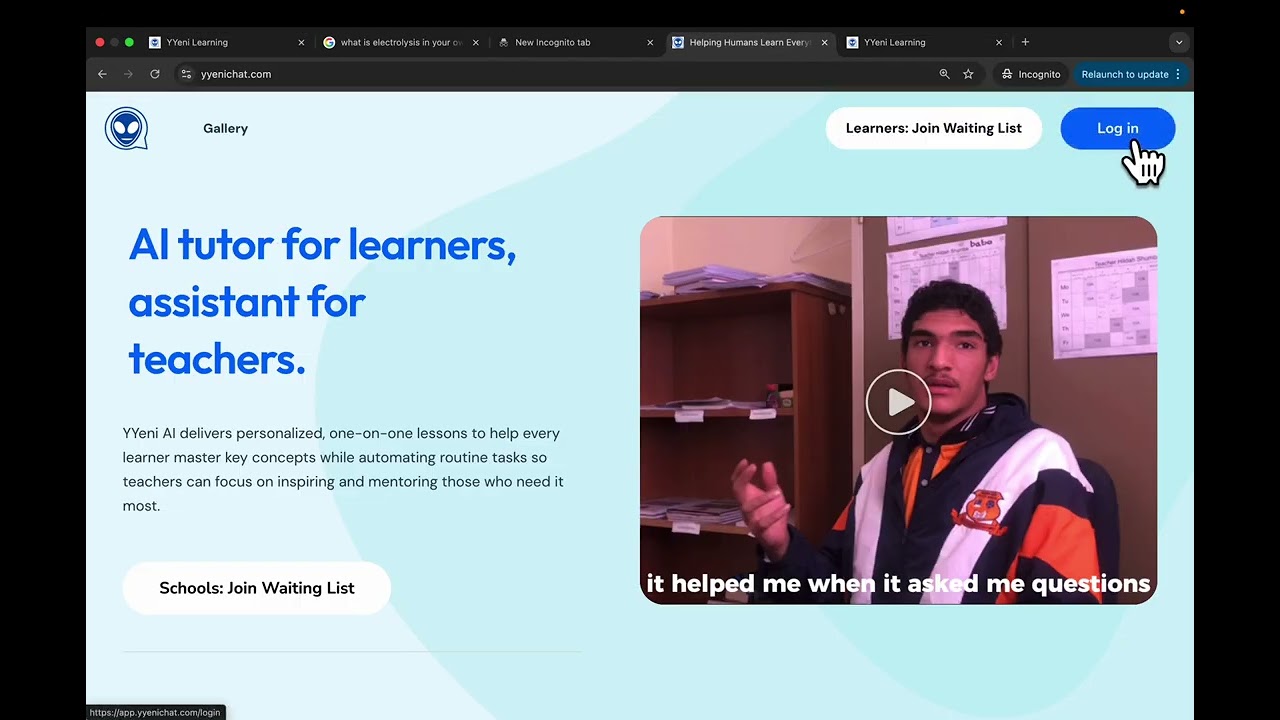Click the Incognito indicator
The height and width of the screenshot is (720, 1280).
tap(1030, 74)
